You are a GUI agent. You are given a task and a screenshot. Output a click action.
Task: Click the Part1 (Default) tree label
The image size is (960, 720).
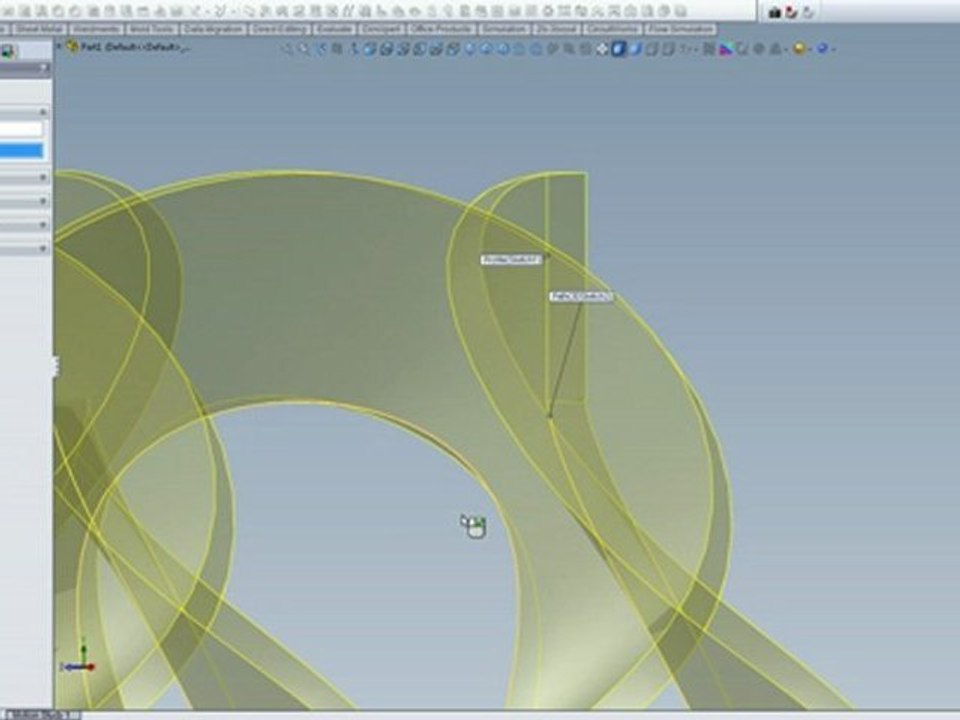pos(135,47)
